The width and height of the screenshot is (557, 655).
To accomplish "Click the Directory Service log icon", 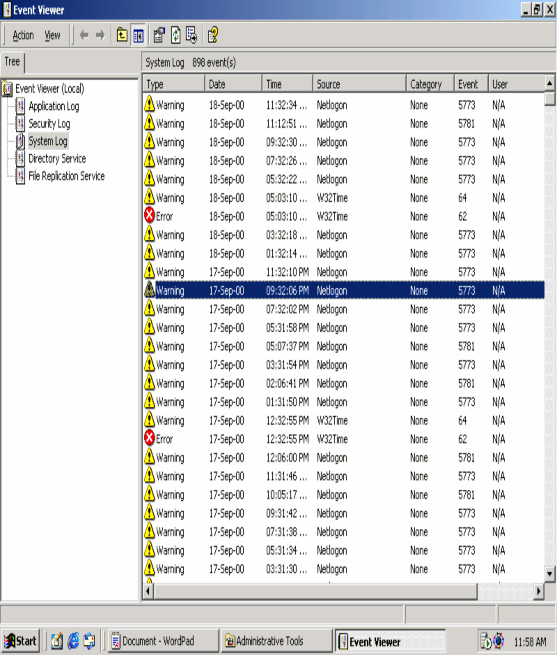I will tap(20, 159).
